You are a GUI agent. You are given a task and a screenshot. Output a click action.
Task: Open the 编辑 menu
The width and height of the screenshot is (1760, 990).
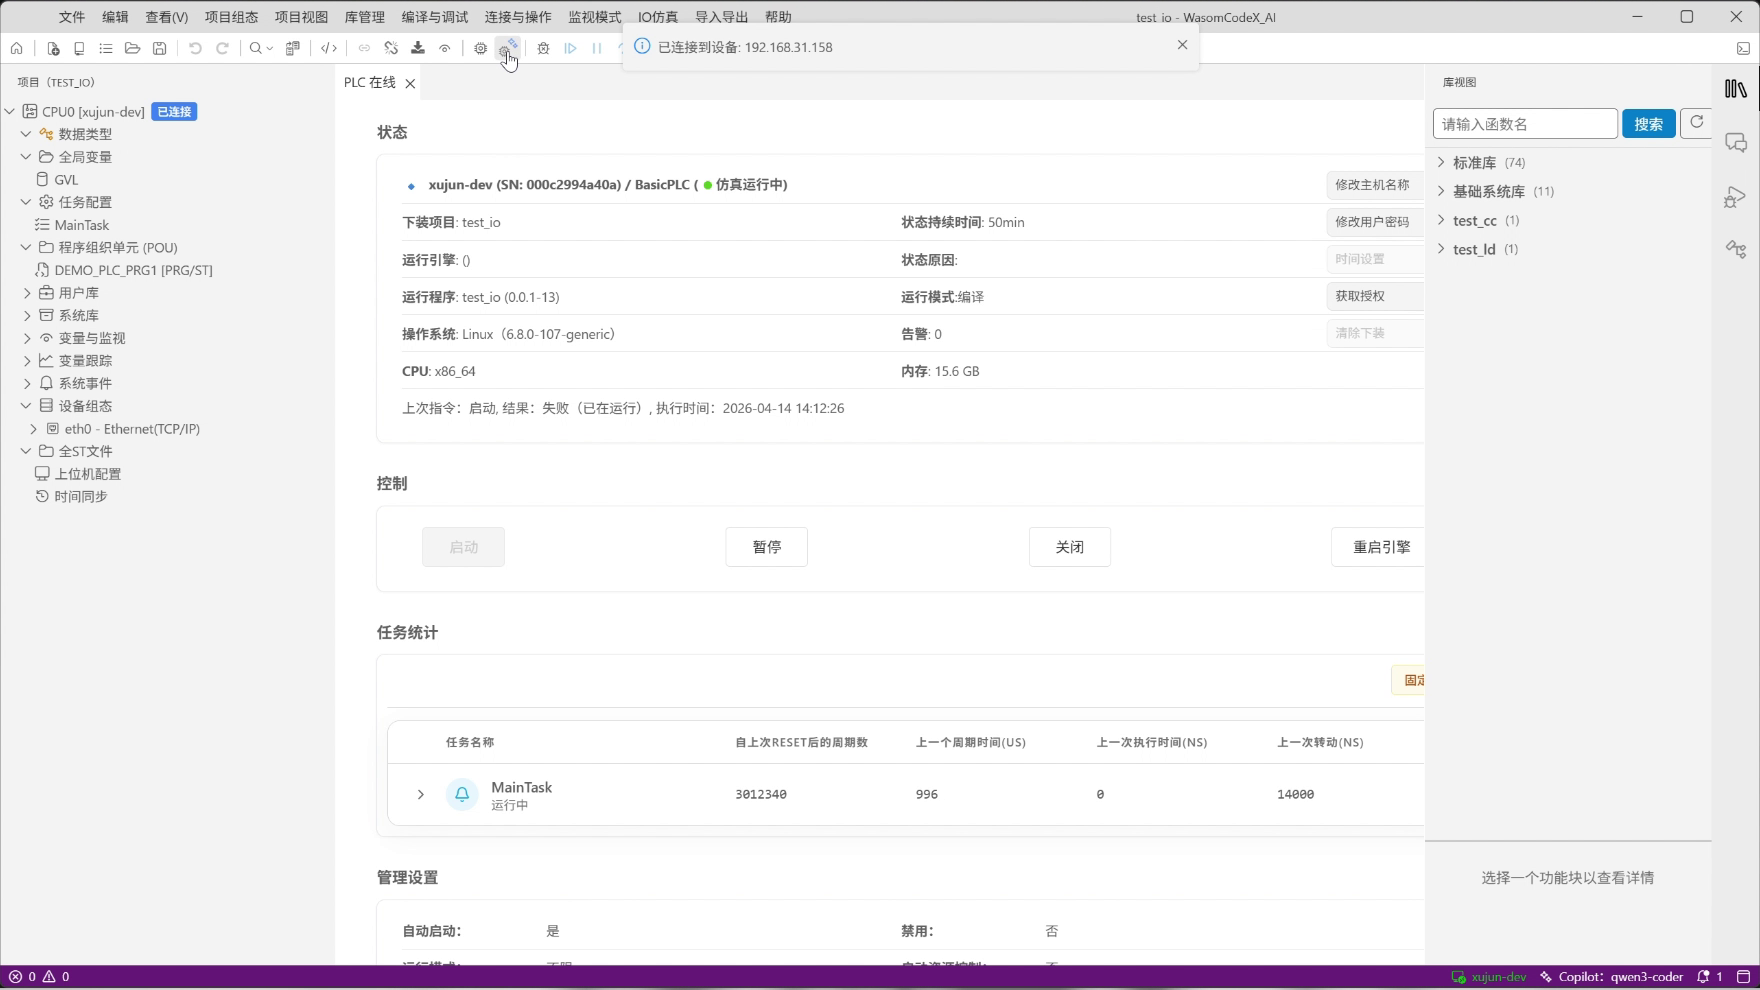[x=115, y=17]
